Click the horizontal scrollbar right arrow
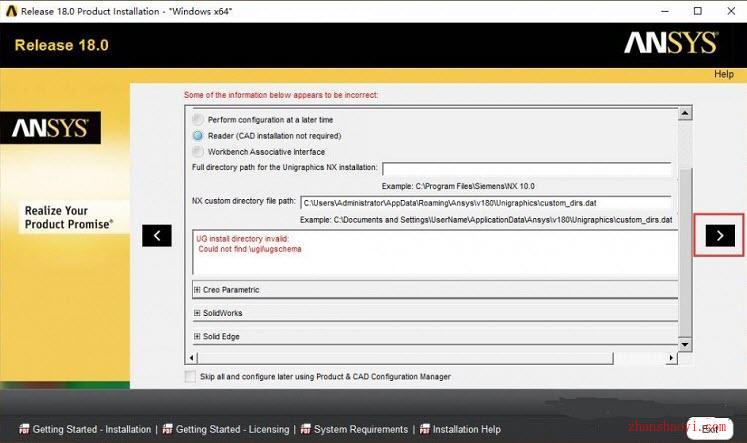Screen dimensions: 747x443 [671, 358]
